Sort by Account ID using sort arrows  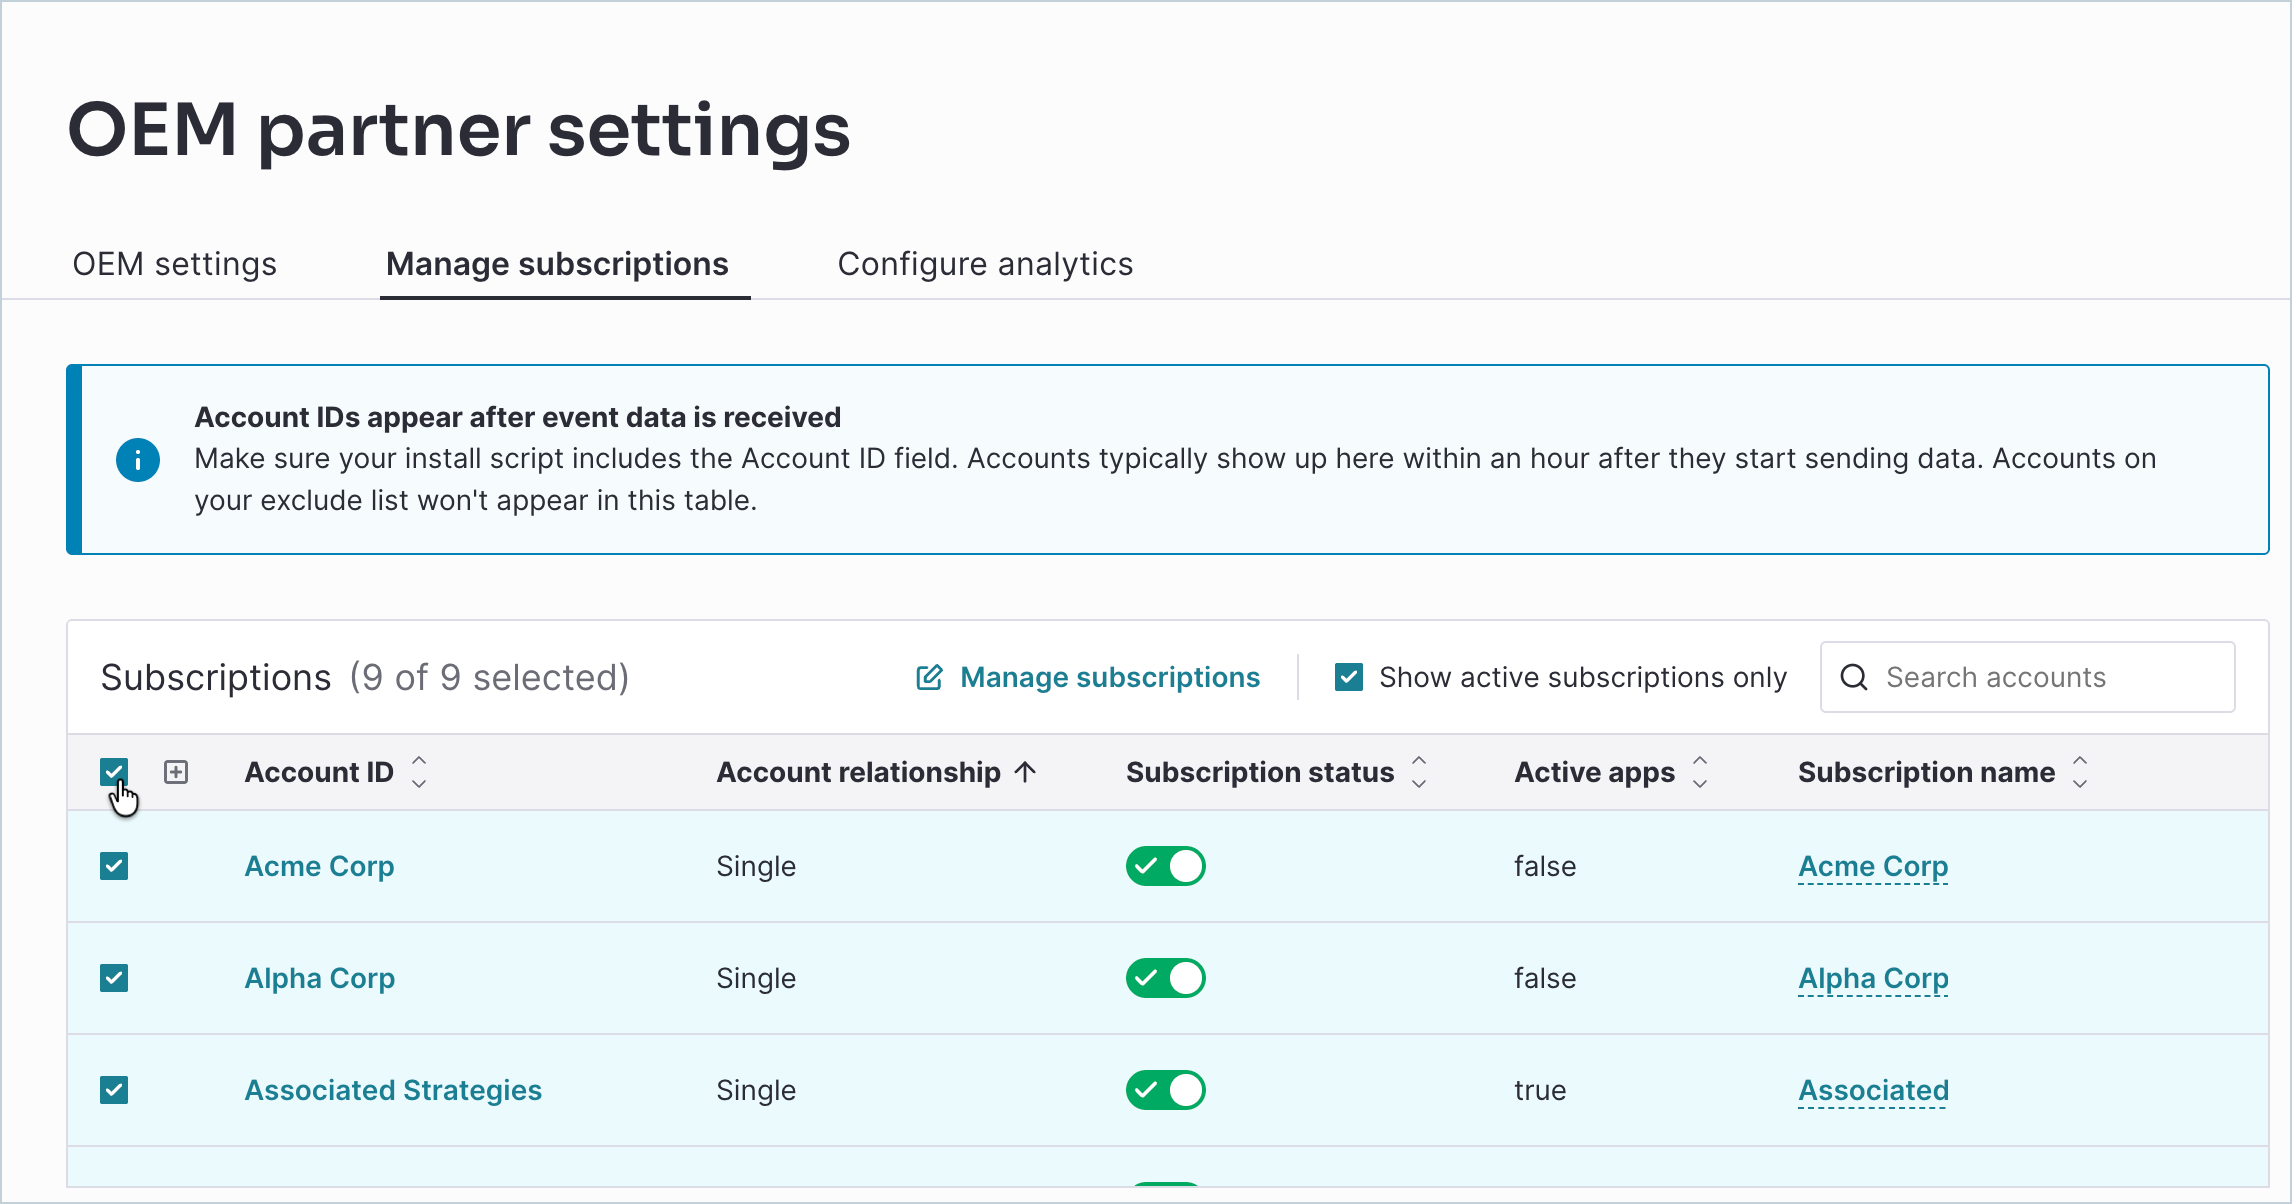point(419,772)
